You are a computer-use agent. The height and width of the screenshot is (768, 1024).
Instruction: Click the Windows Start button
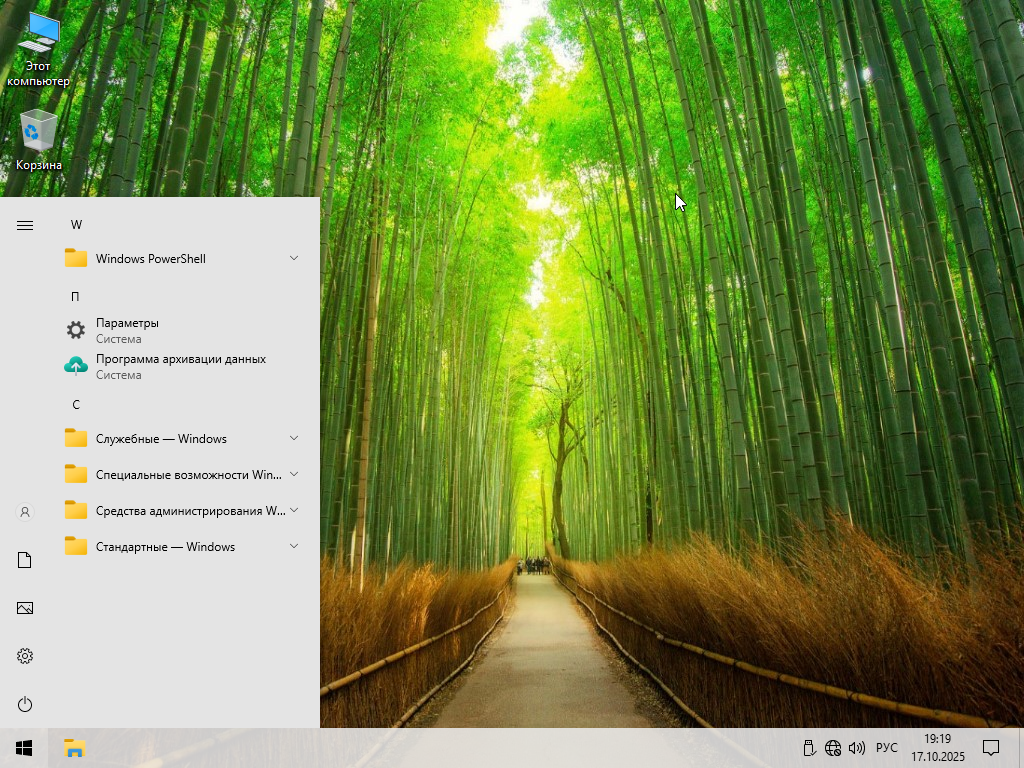24,748
